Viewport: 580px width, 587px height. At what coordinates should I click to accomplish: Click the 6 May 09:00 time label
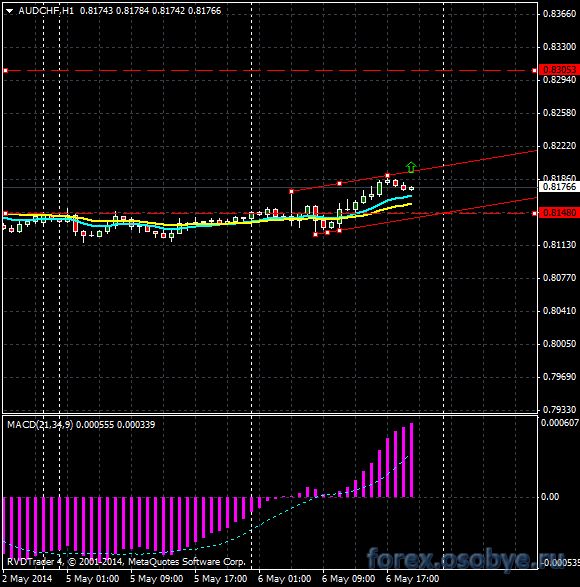point(348,578)
